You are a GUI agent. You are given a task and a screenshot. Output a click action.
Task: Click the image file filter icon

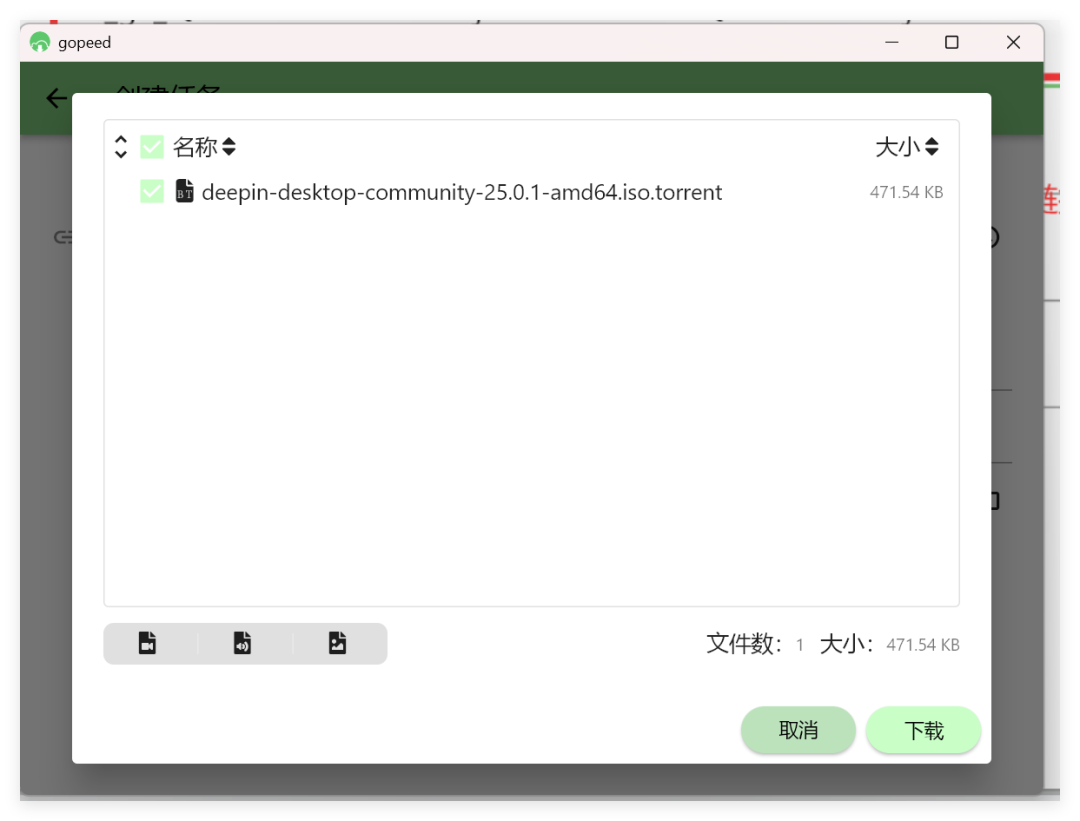(338, 643)
